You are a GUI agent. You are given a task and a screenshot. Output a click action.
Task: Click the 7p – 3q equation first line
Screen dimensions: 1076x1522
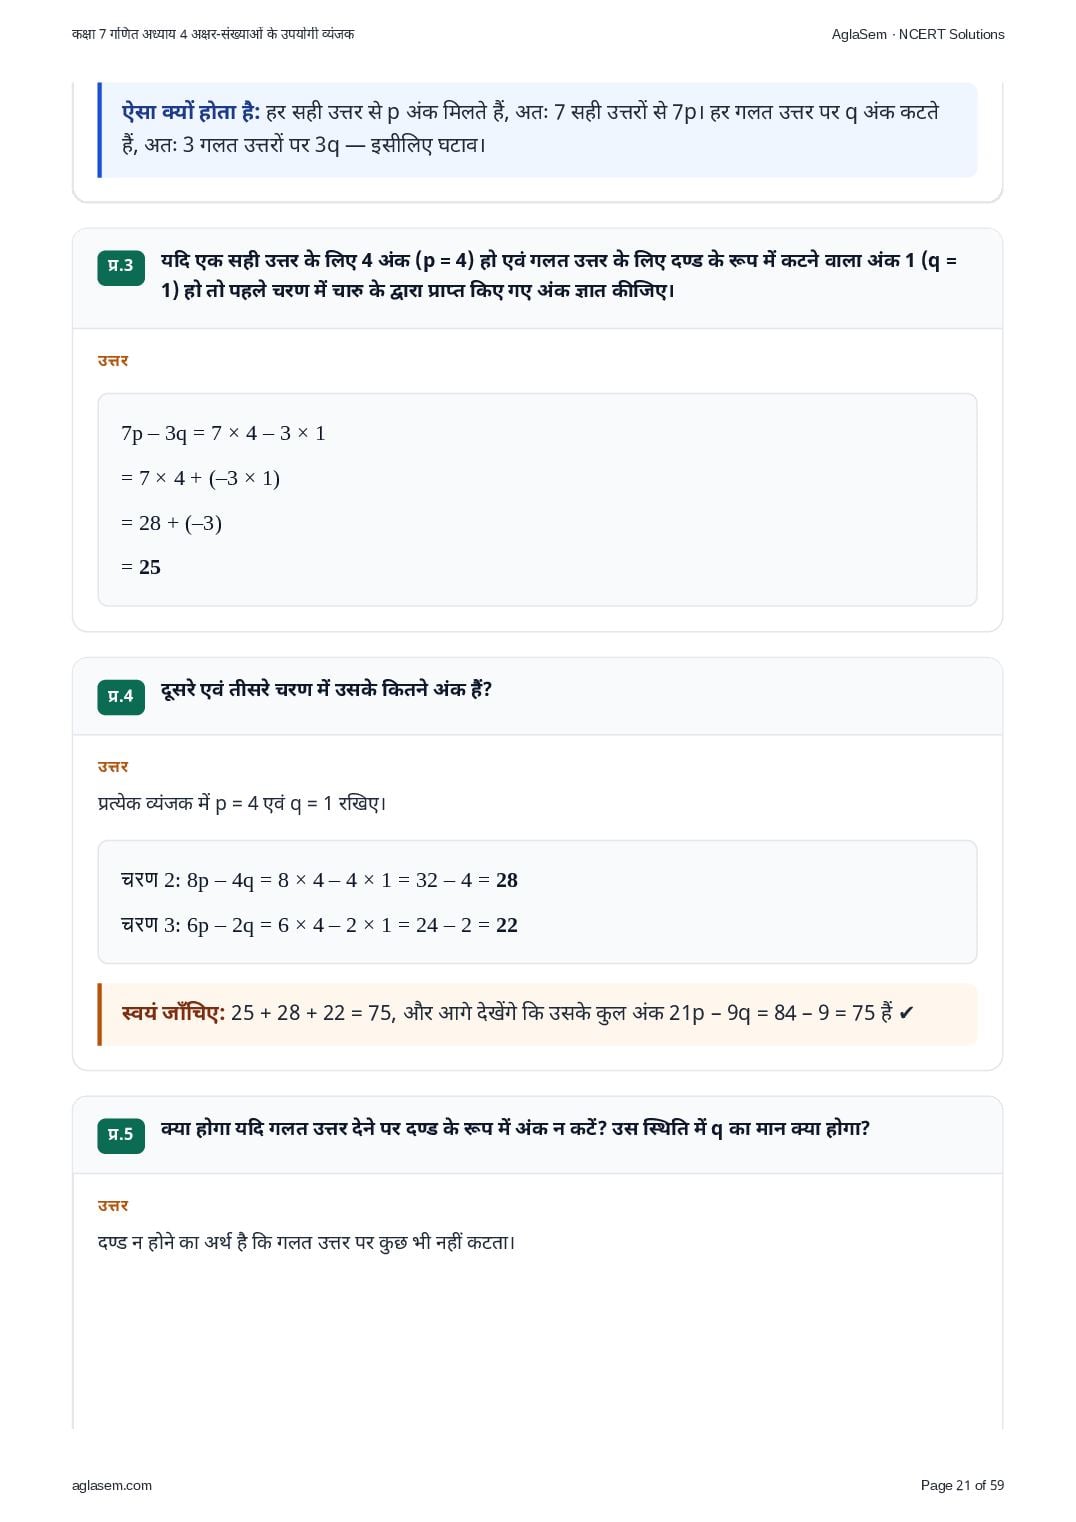click(x=223, y=433)
